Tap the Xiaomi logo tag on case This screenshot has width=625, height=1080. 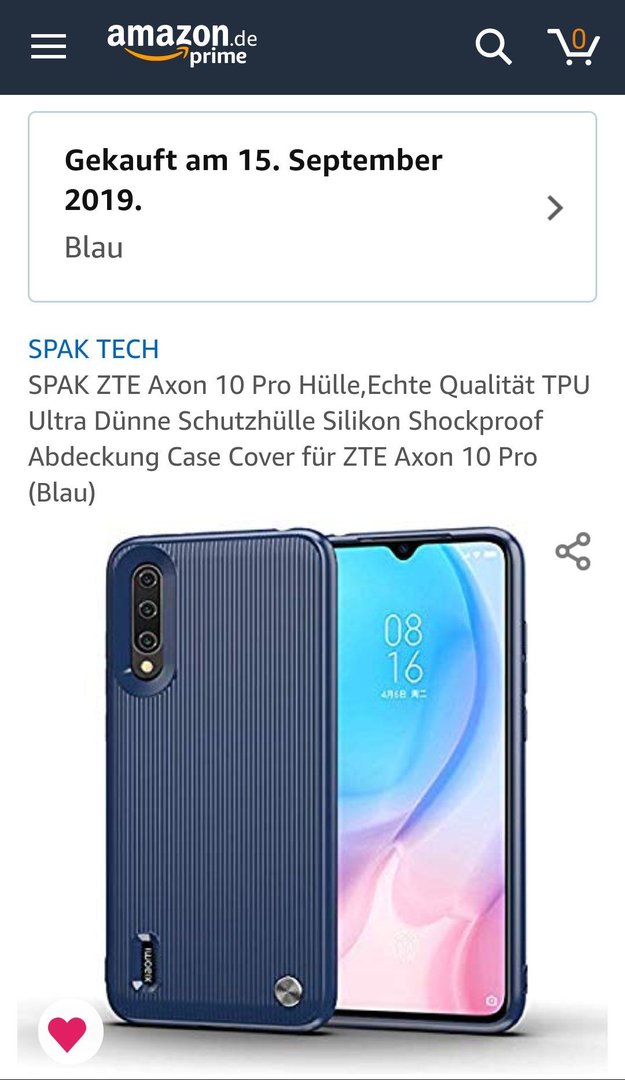click(145, 962)
